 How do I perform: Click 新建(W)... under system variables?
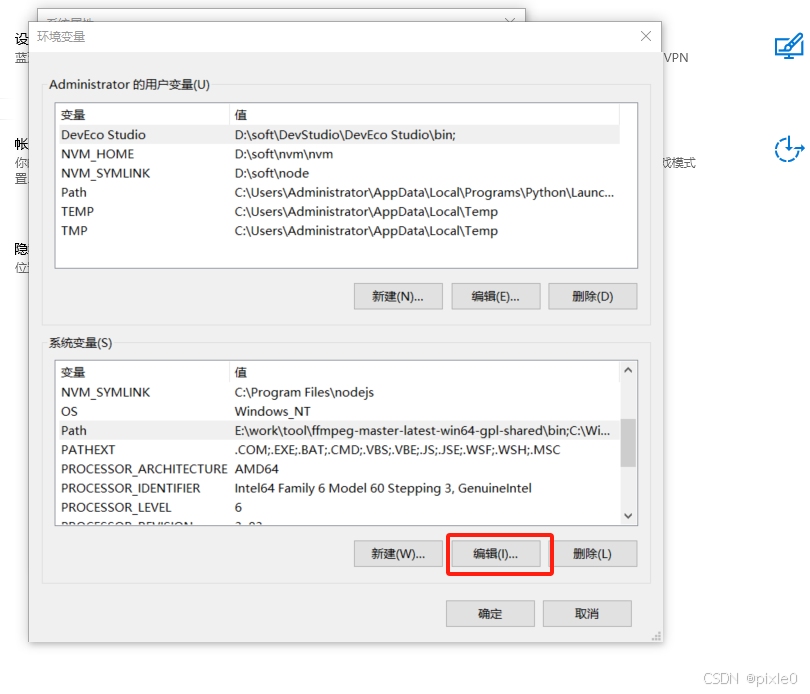point(398,553)
